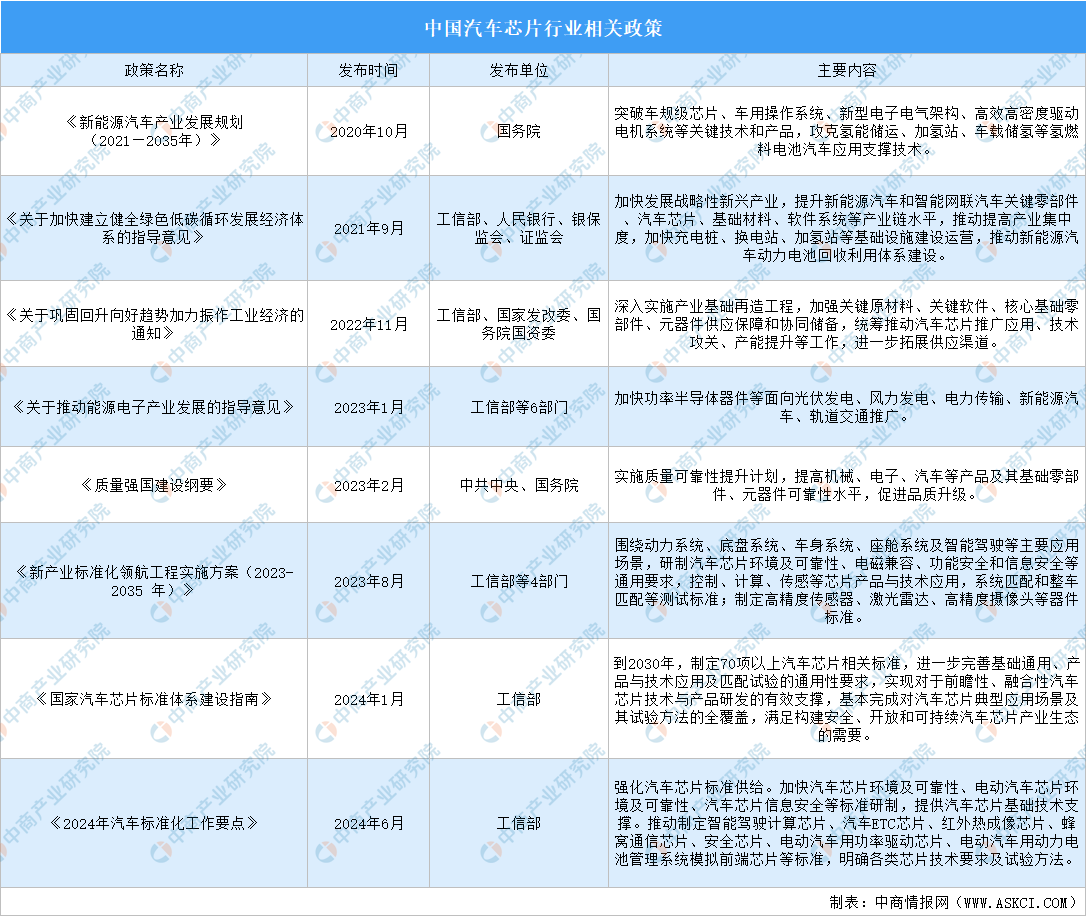This screenshot has height=916, width=1086.
Task: Click policy name 《新能源汽车产业发展规划（2021－2035年）》
Action: click(x=154, y=131)
